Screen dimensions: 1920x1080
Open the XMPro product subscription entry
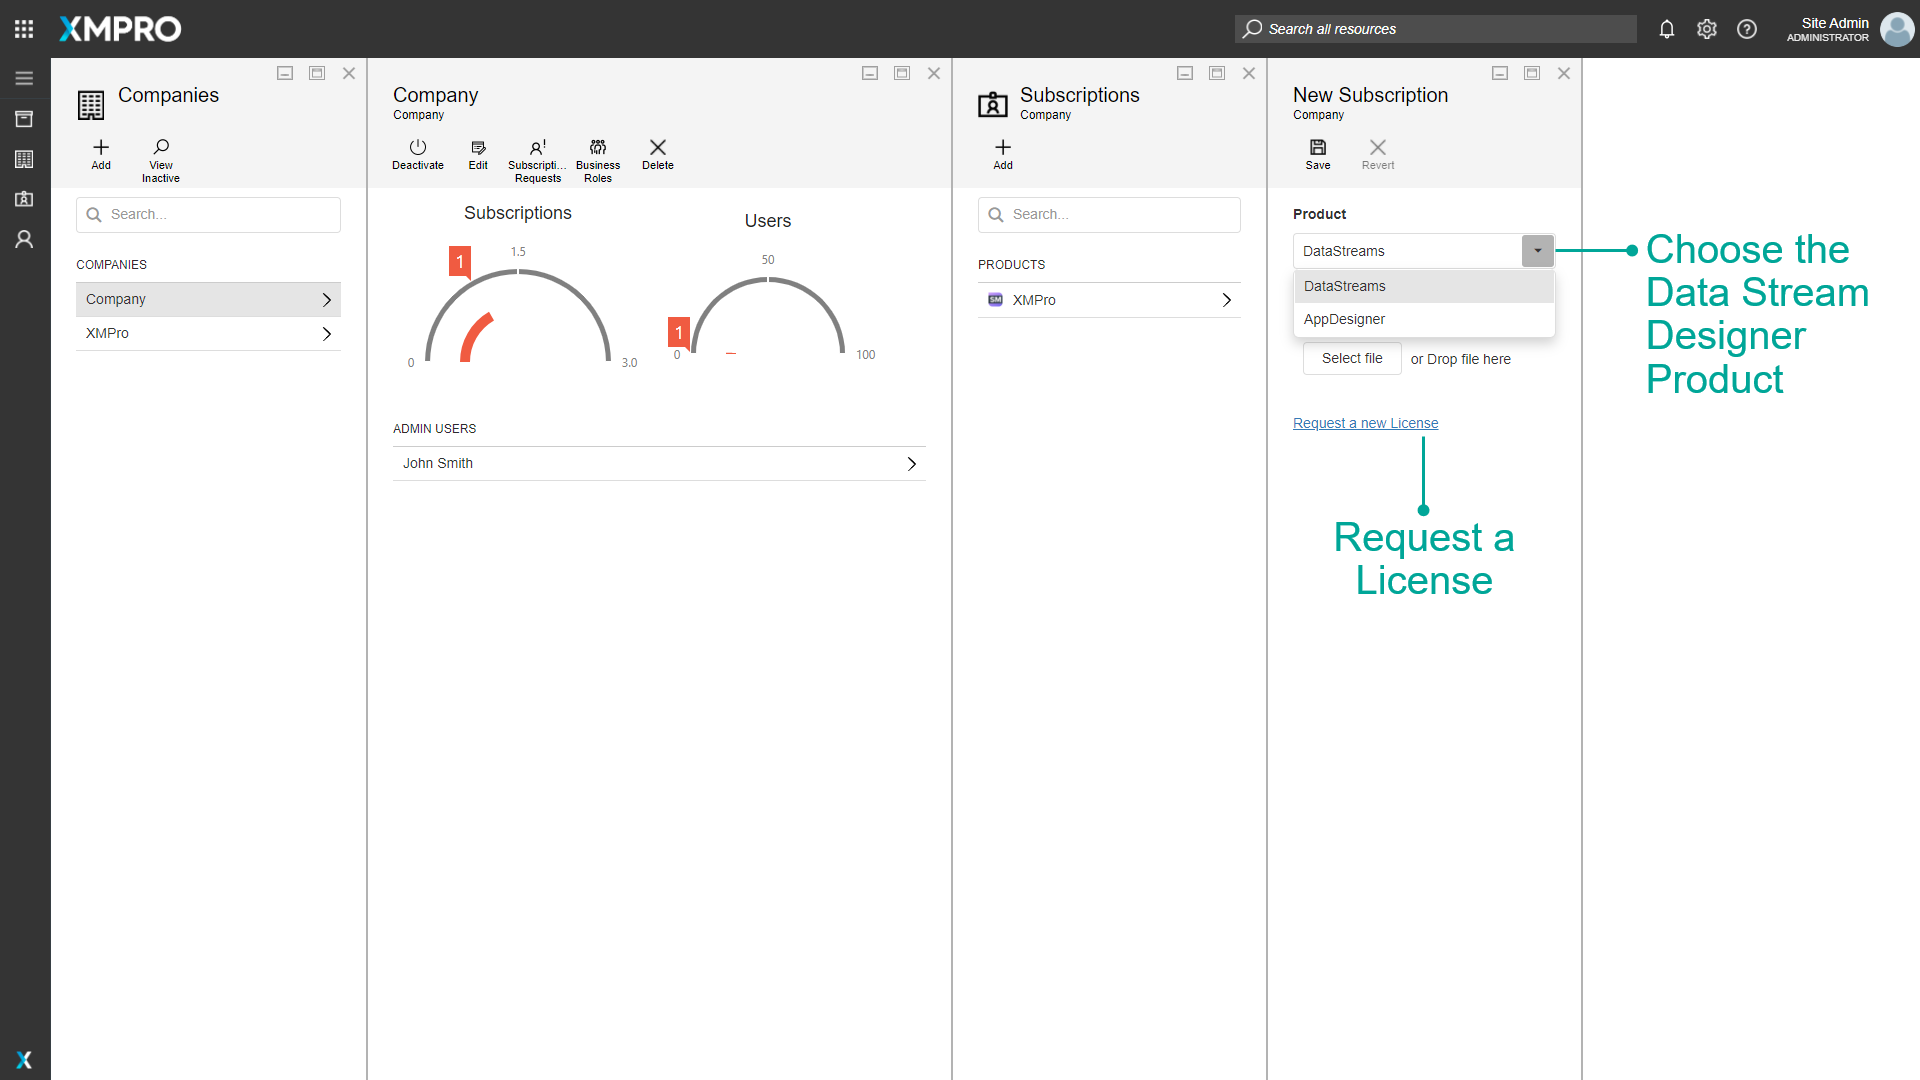[x=1108, y=300]
